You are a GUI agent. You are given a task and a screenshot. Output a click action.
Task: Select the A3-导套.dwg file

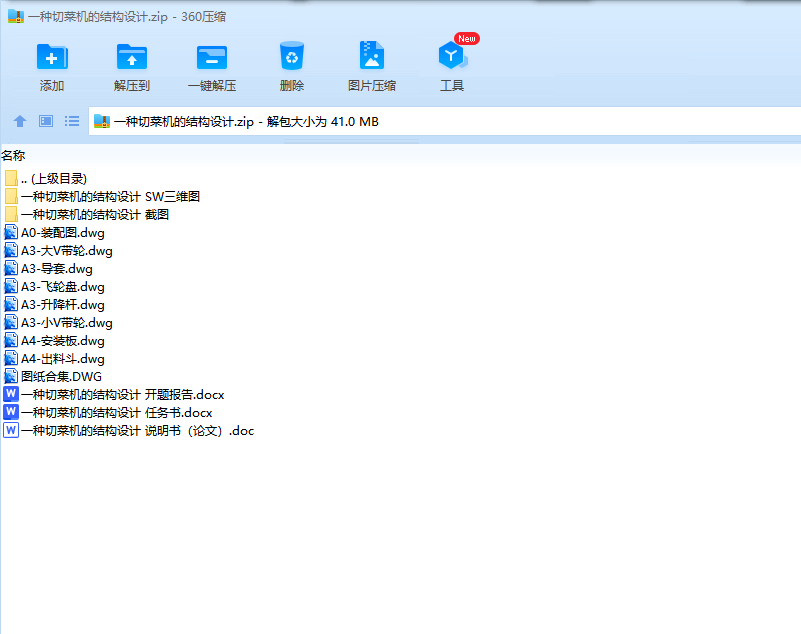[x=49, y=269]
